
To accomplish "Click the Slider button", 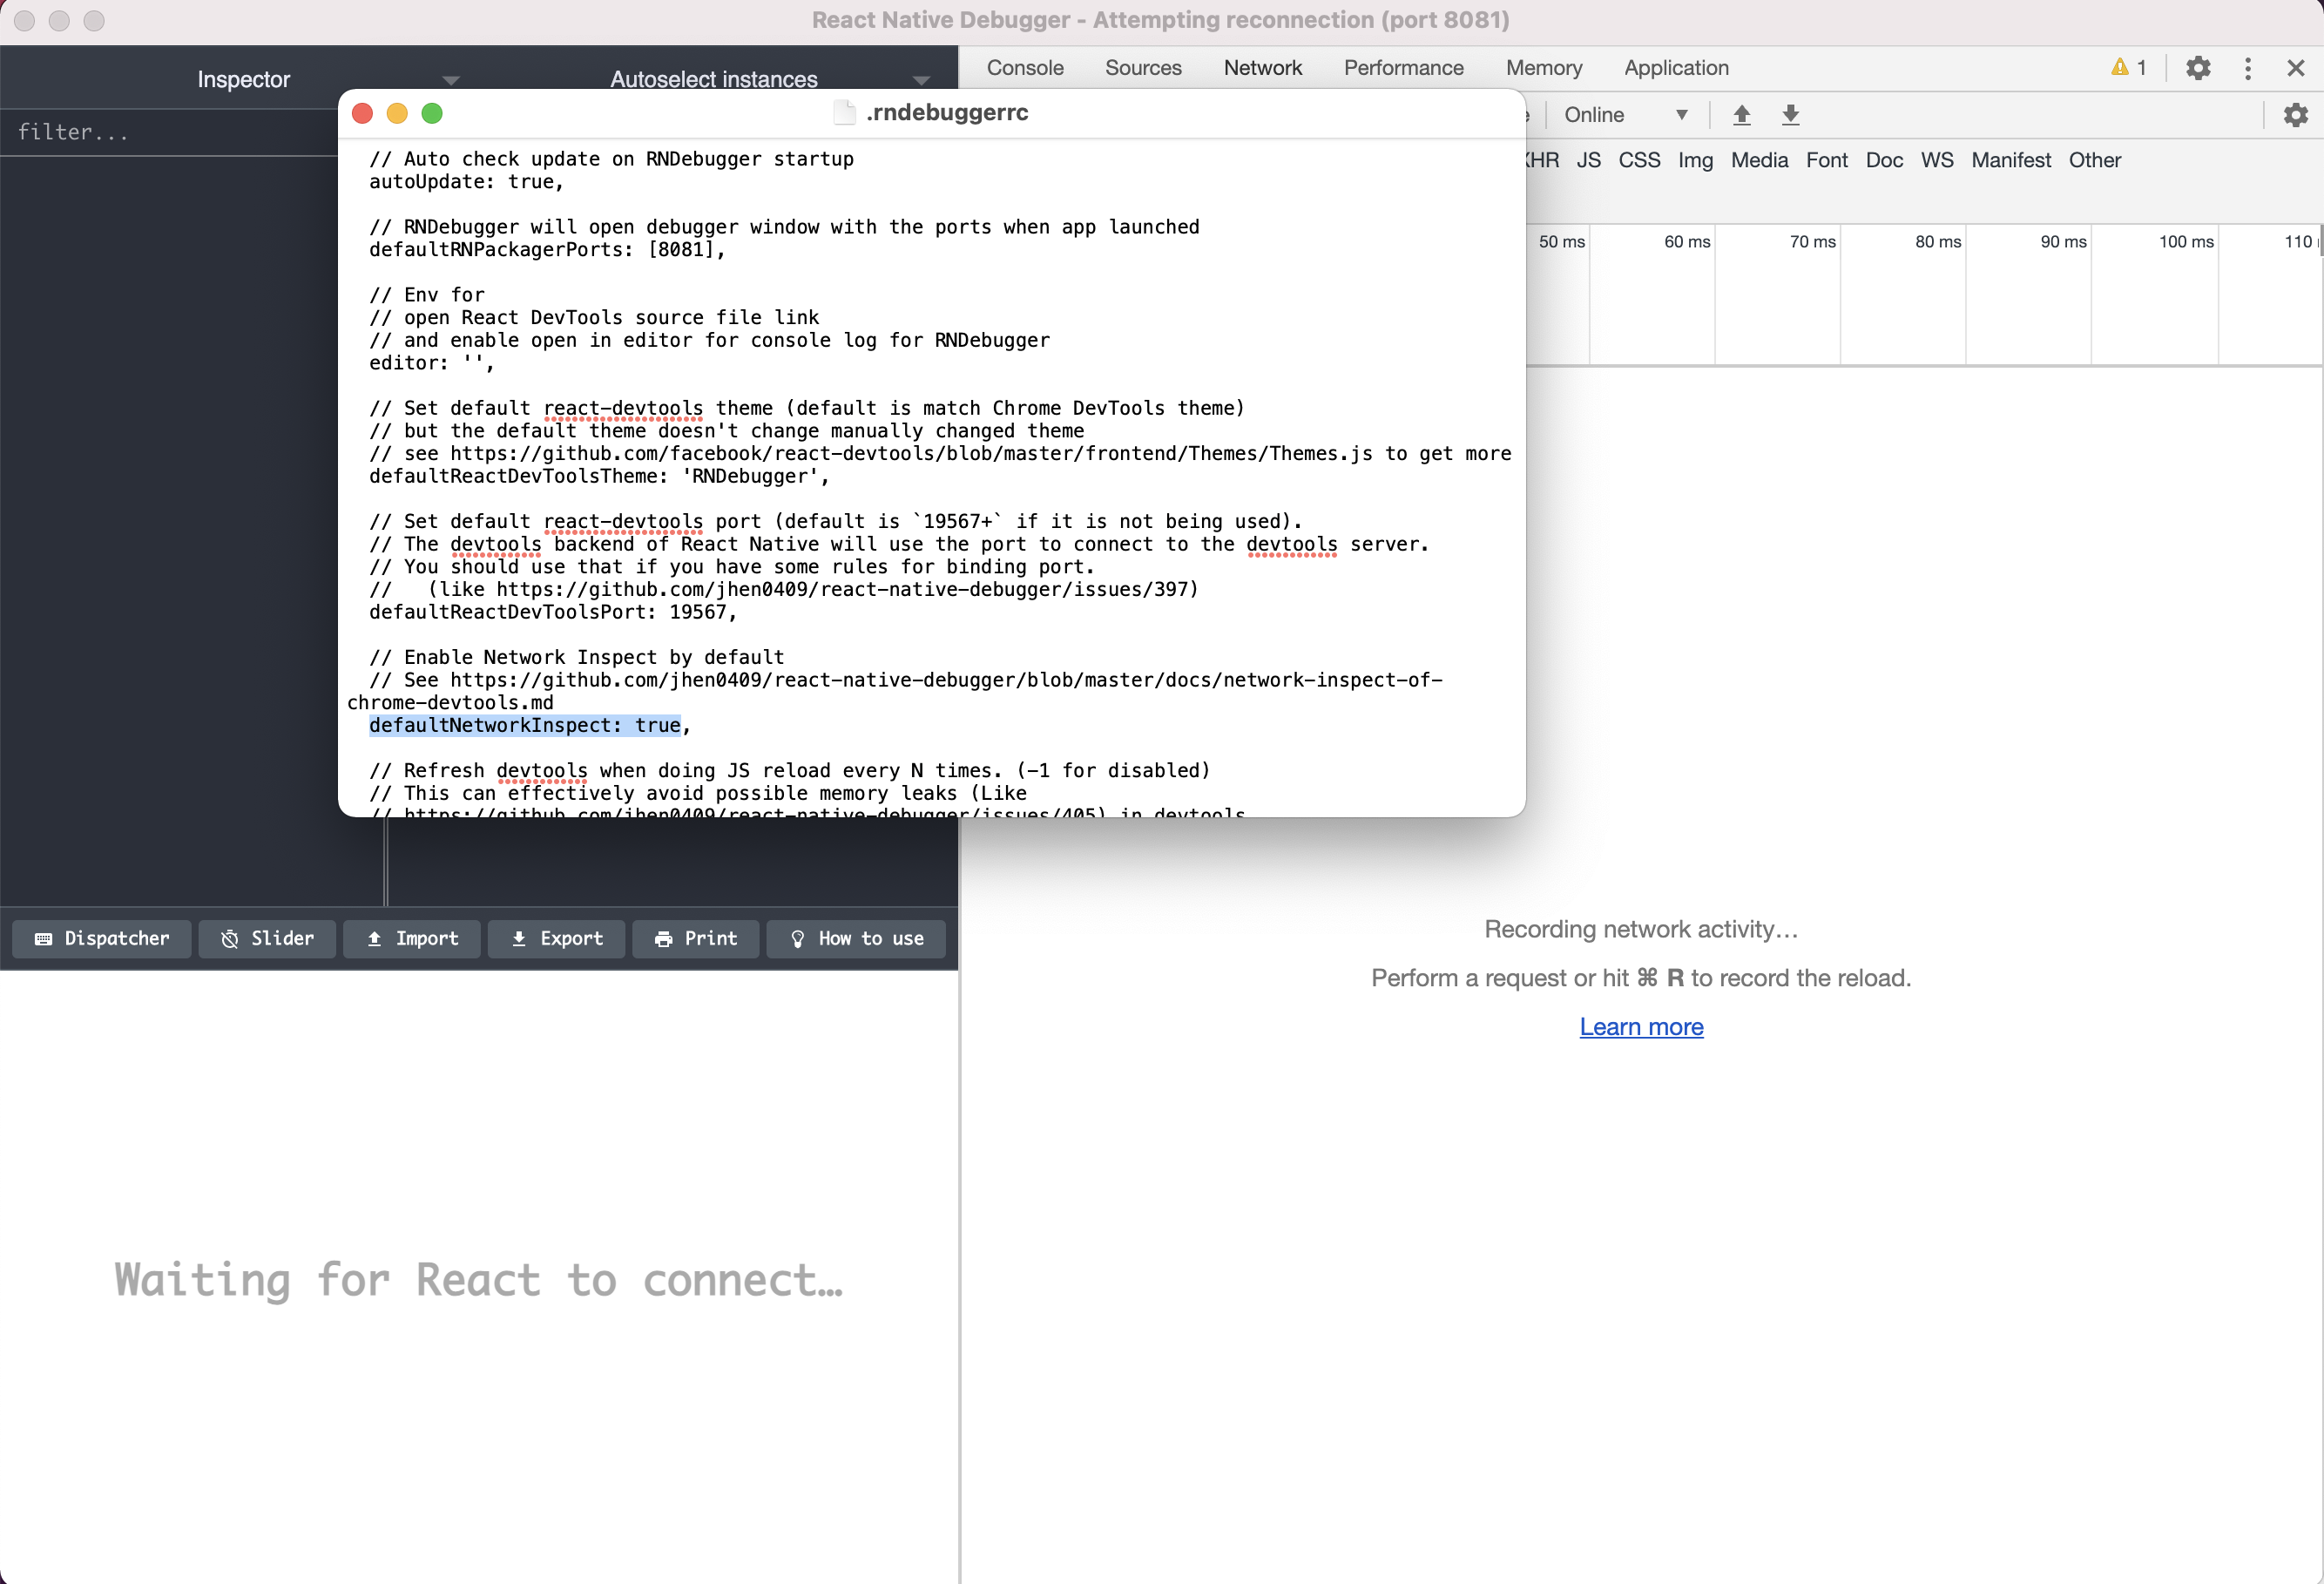I will click(x=267, y=938).
